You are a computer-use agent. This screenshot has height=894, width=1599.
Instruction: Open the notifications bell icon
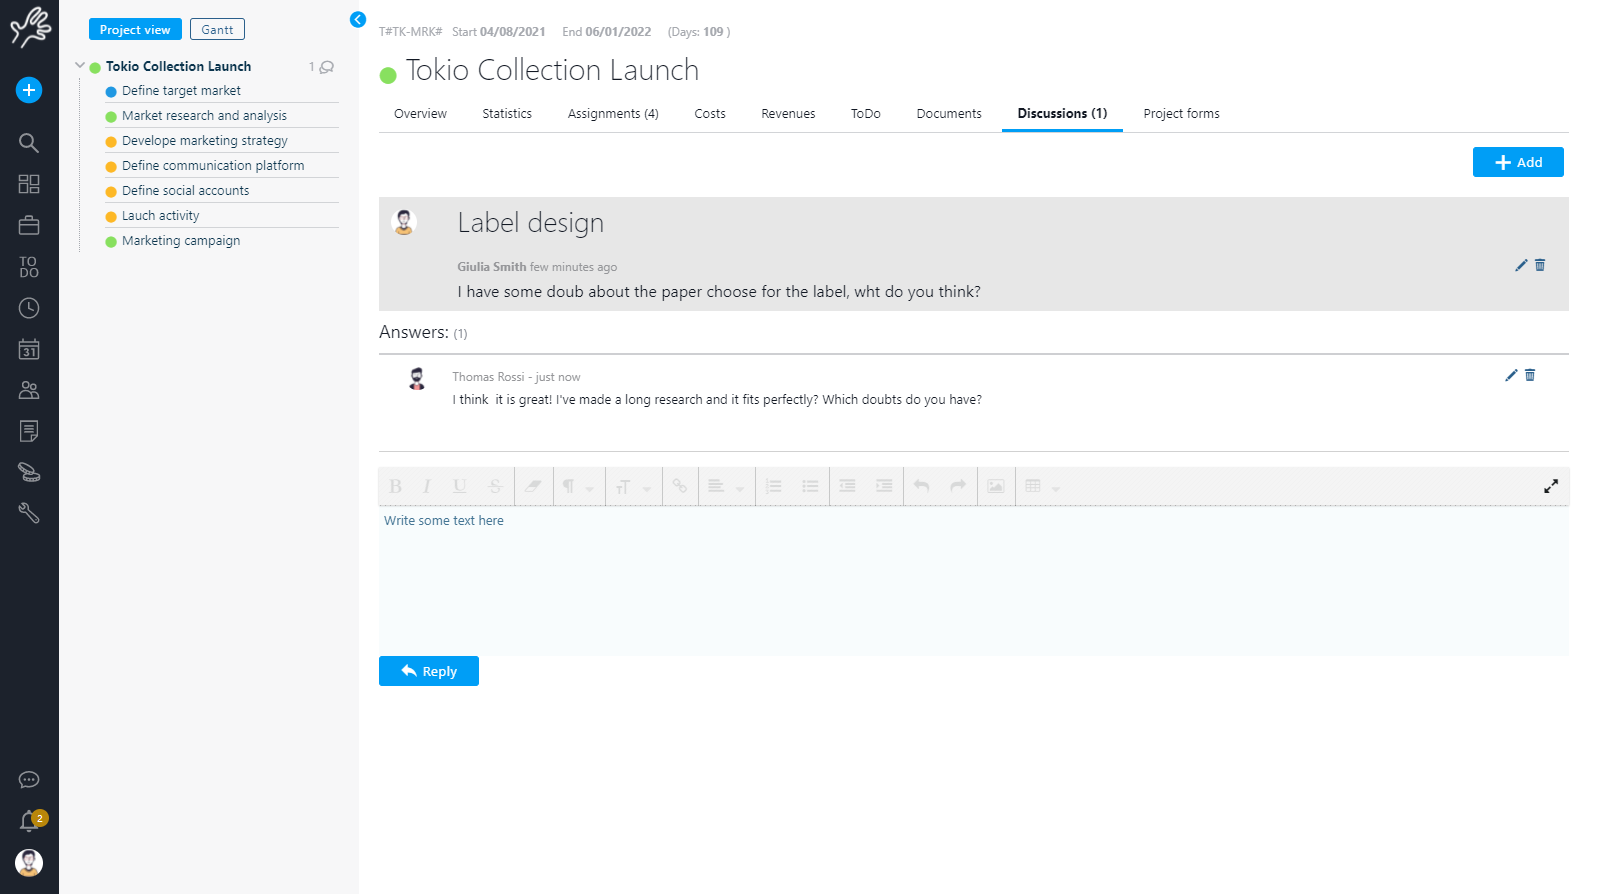coord(29,822)
